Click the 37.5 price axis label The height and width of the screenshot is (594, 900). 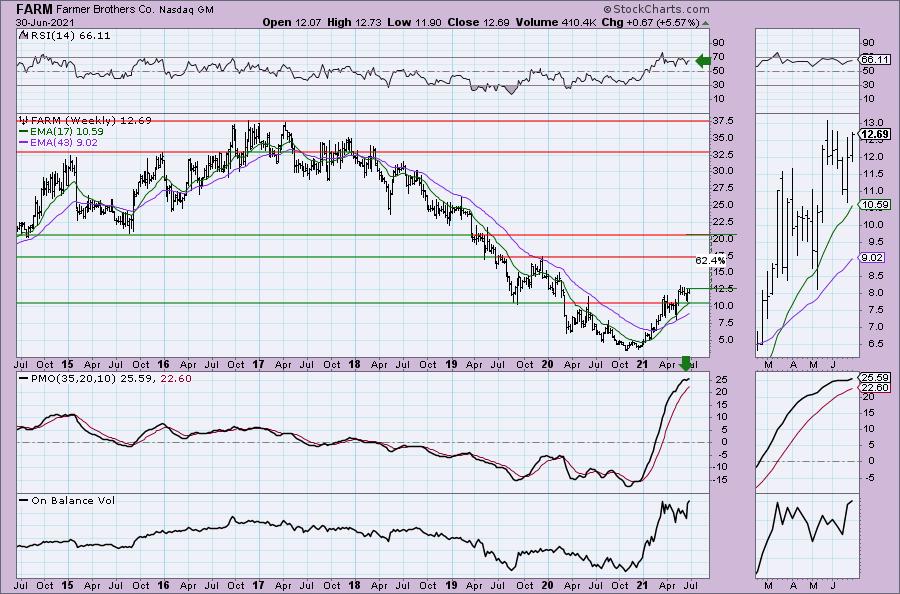coord(723,121)
